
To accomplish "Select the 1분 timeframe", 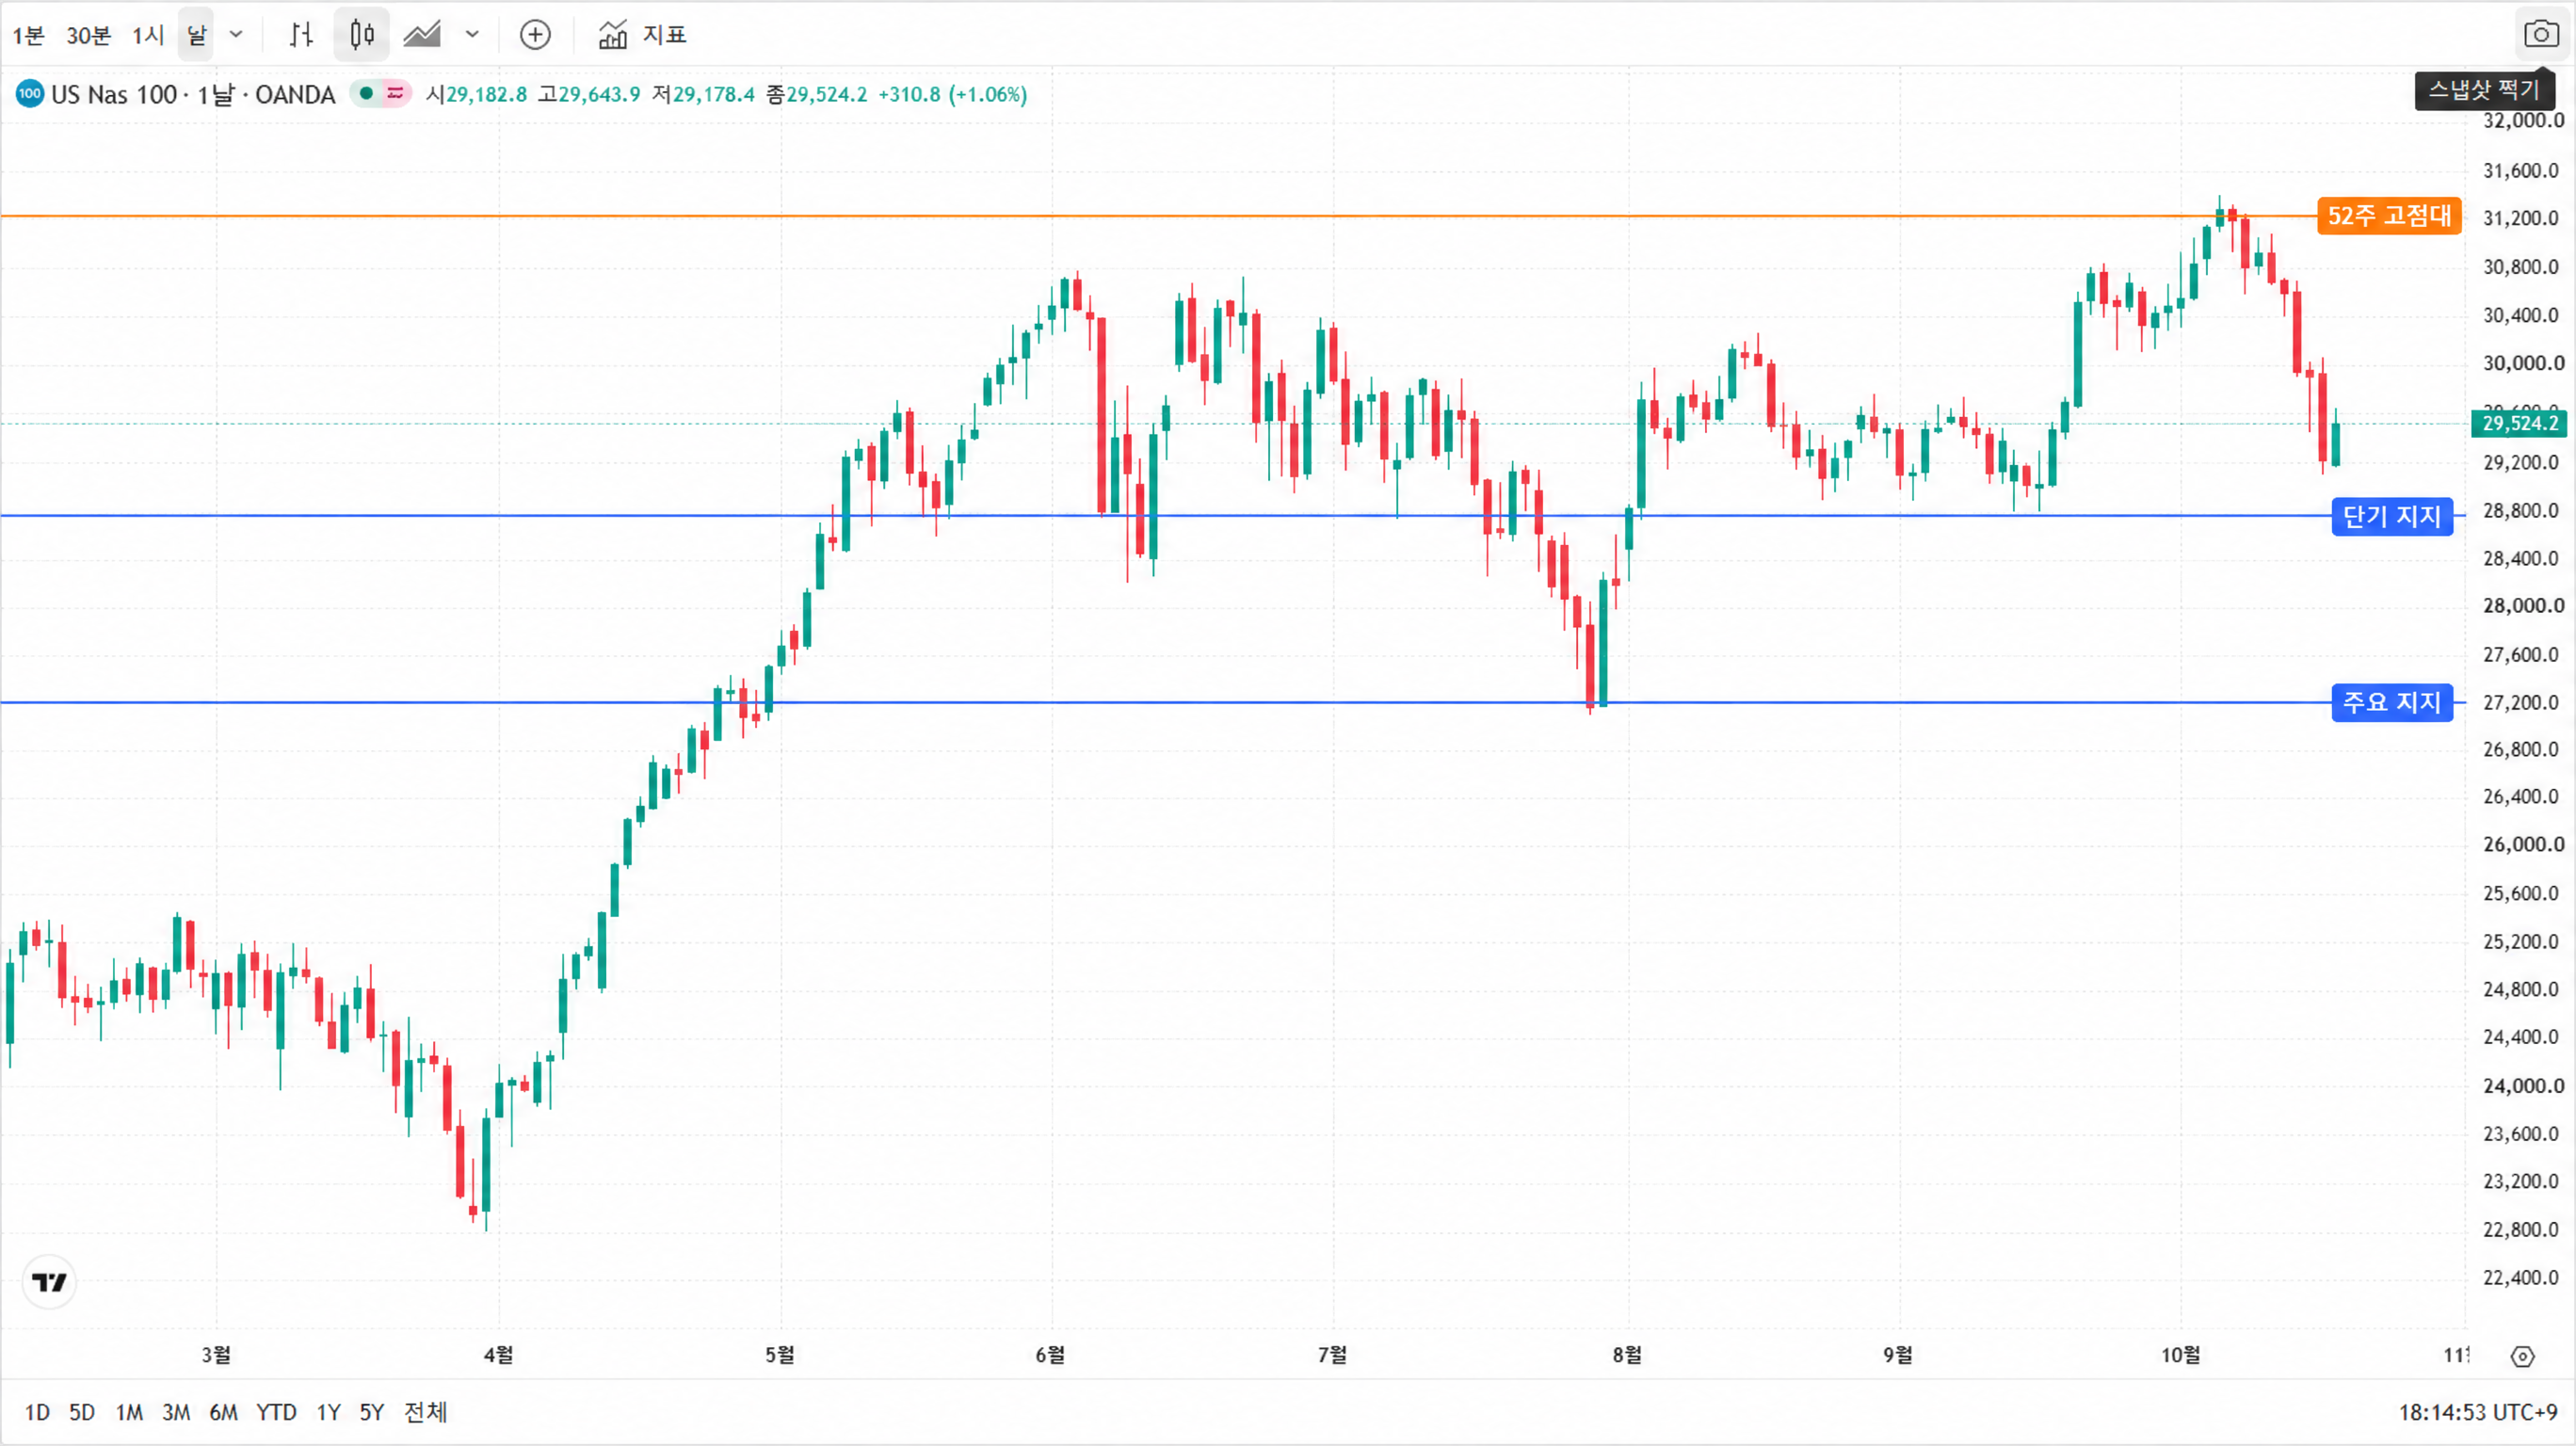I will pyautogui.click(x=28, y=36).
